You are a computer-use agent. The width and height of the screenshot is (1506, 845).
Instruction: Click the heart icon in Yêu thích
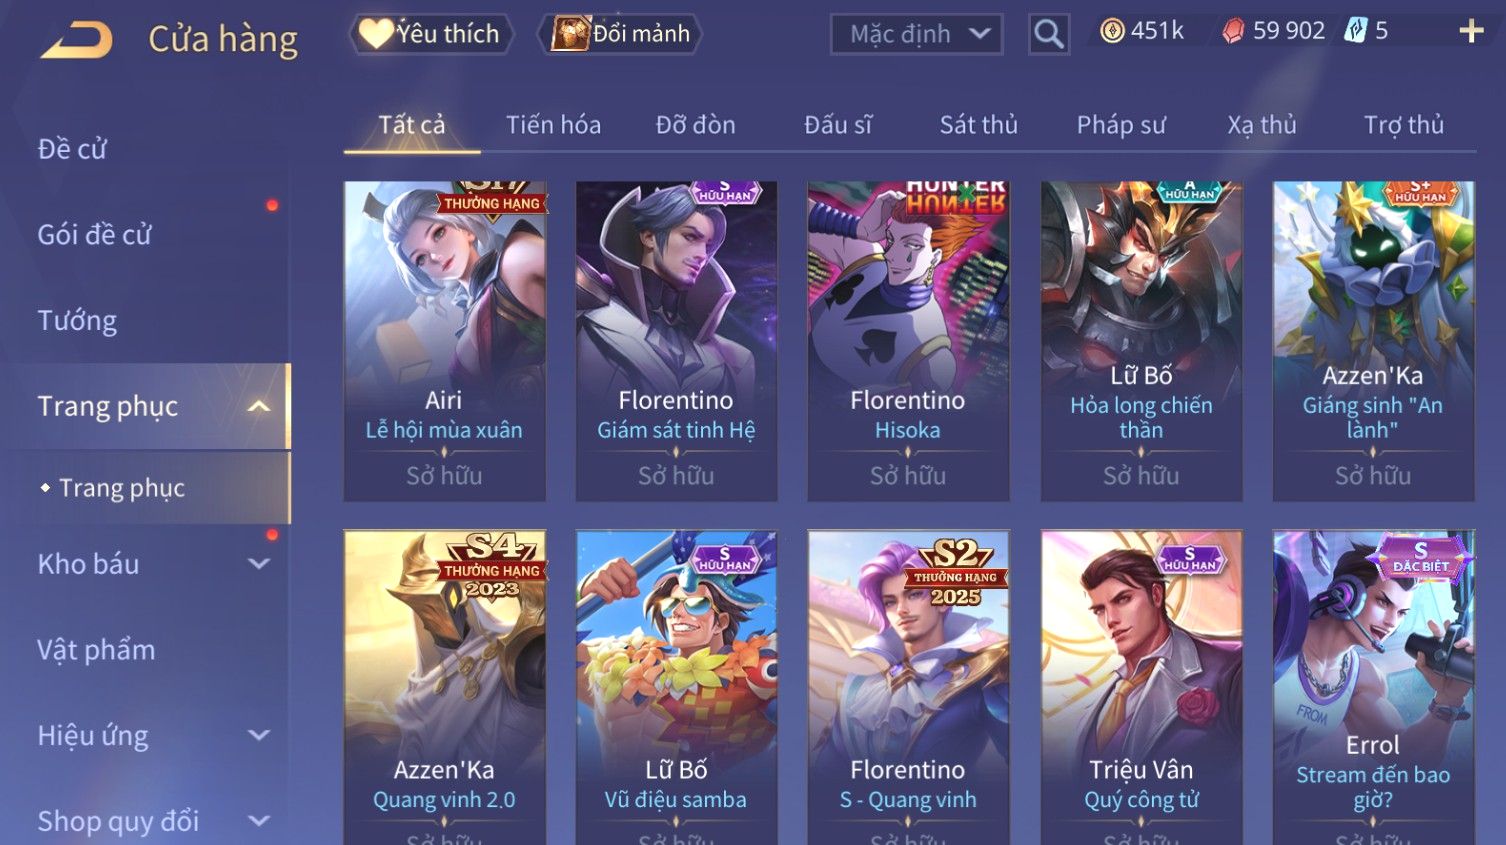point(376,34)
